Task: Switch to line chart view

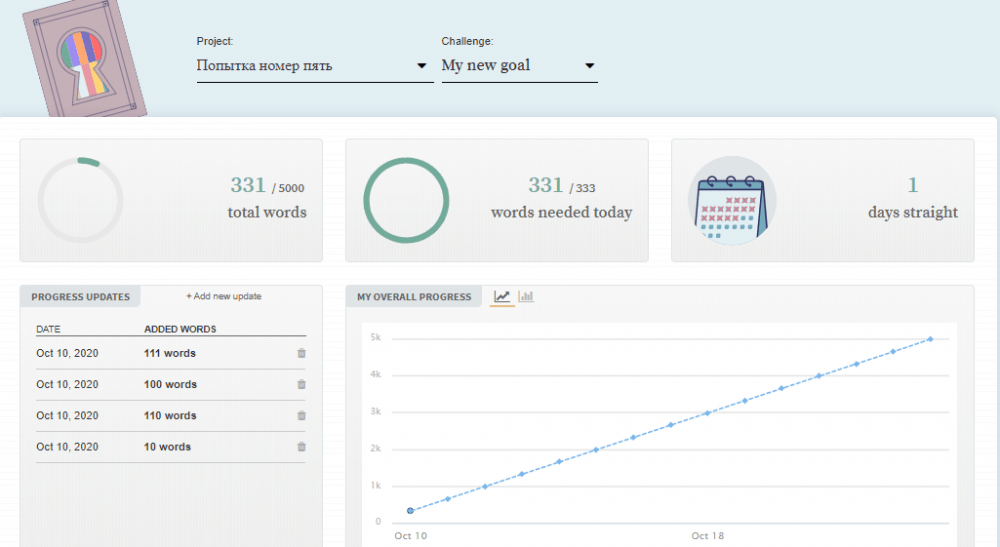Action: [502, 297]
